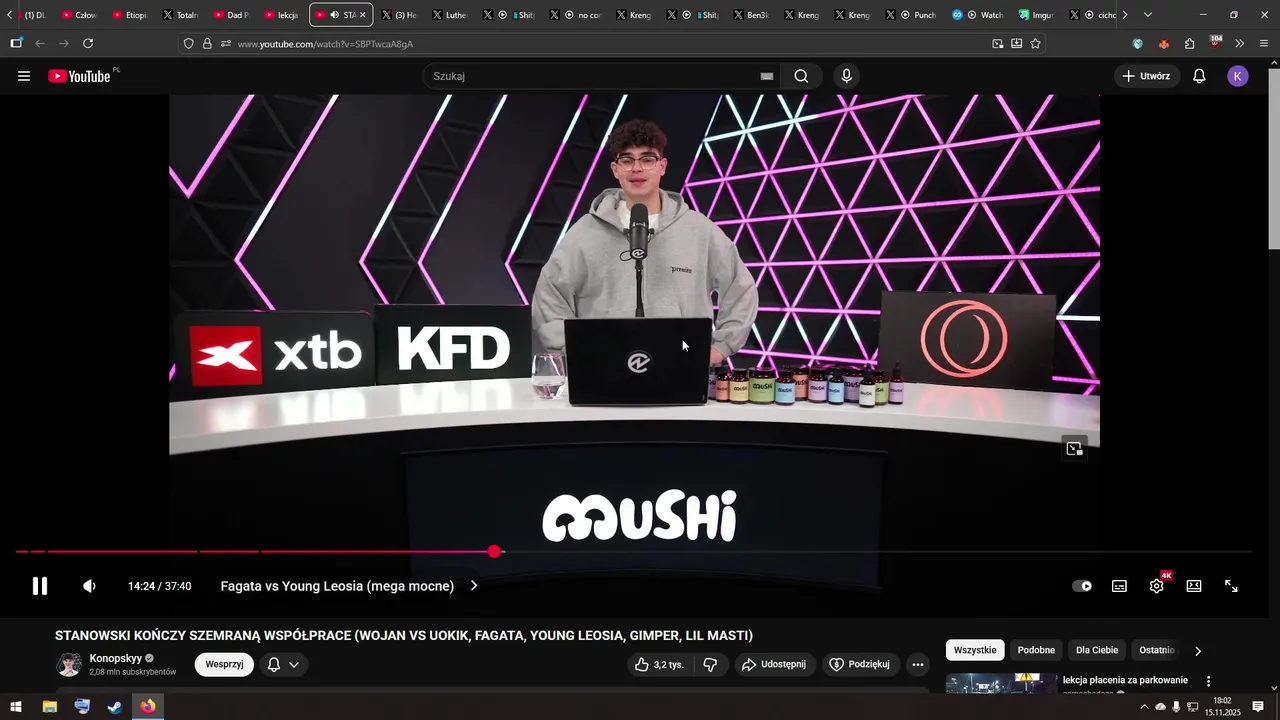
Task: Open picture-in-picture icon in address bar
Action: coord(997,44)
